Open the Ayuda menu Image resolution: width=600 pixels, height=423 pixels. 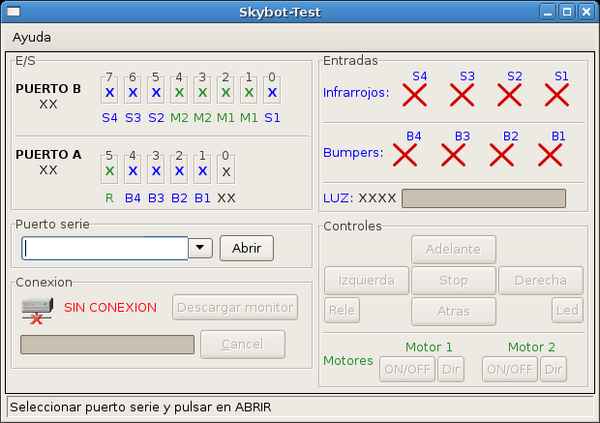tap(31, 37)
